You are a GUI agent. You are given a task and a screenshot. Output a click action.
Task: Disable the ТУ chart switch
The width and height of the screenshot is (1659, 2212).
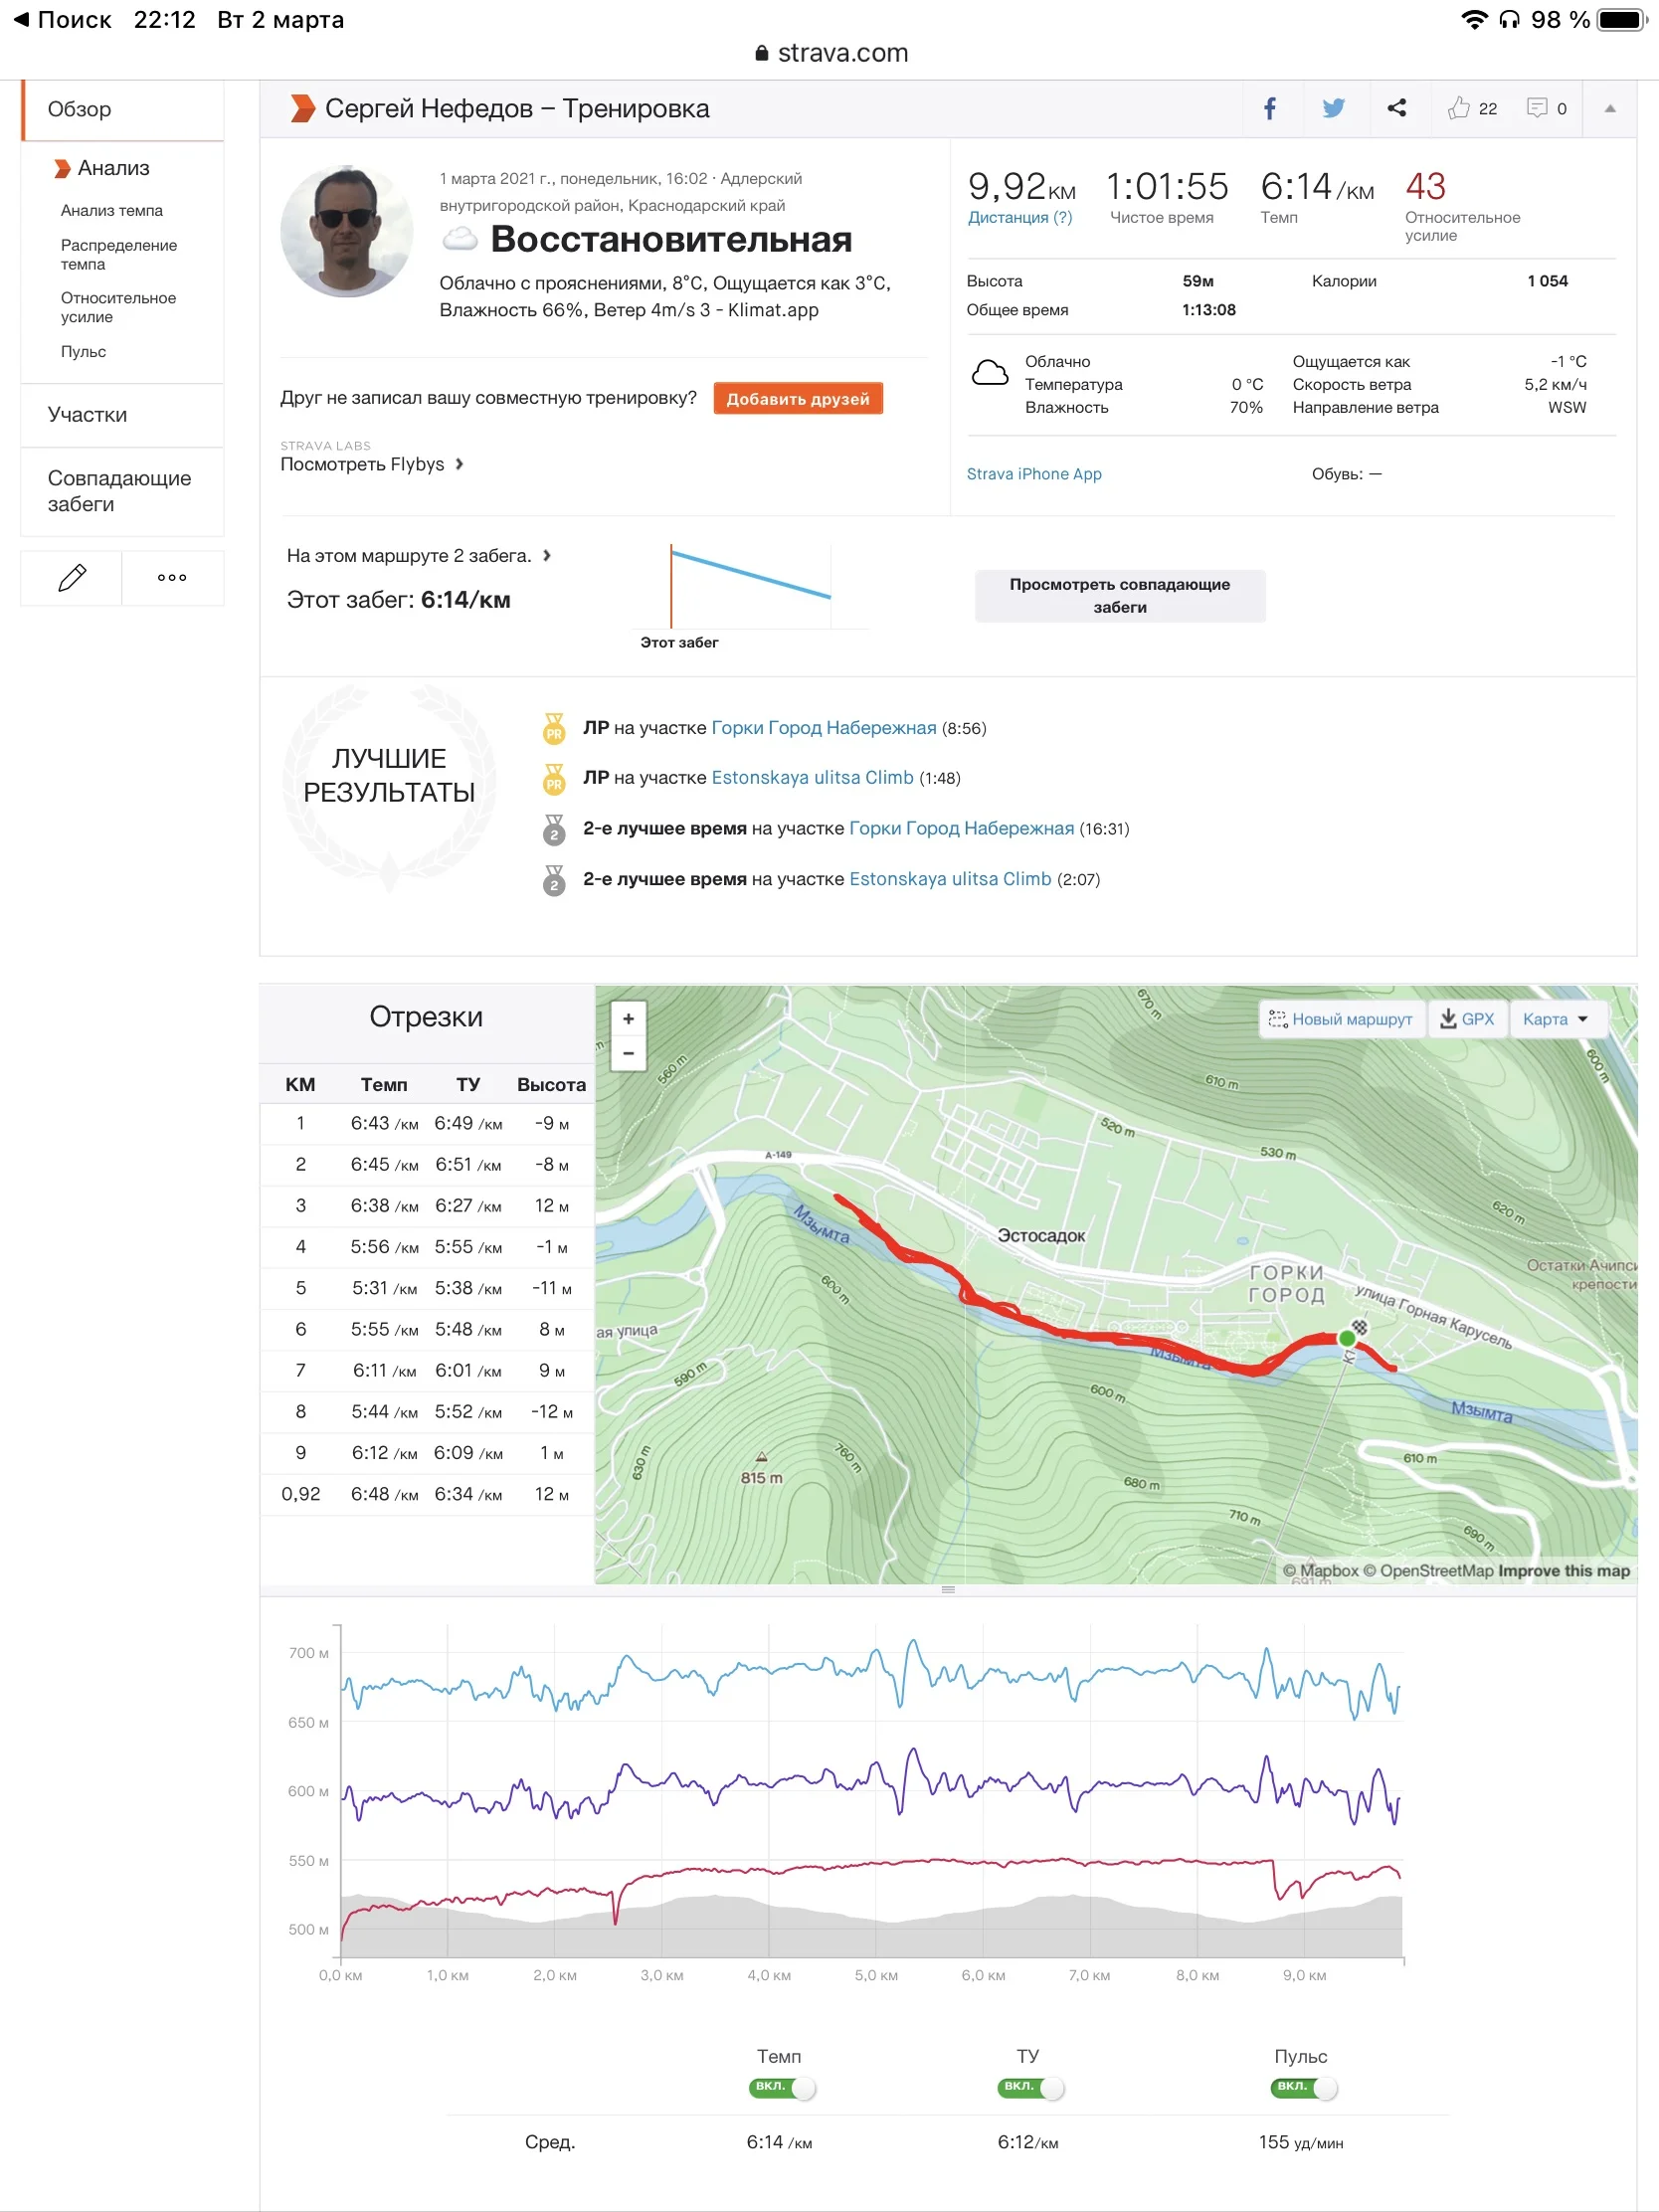(x=1030, y=2088)
